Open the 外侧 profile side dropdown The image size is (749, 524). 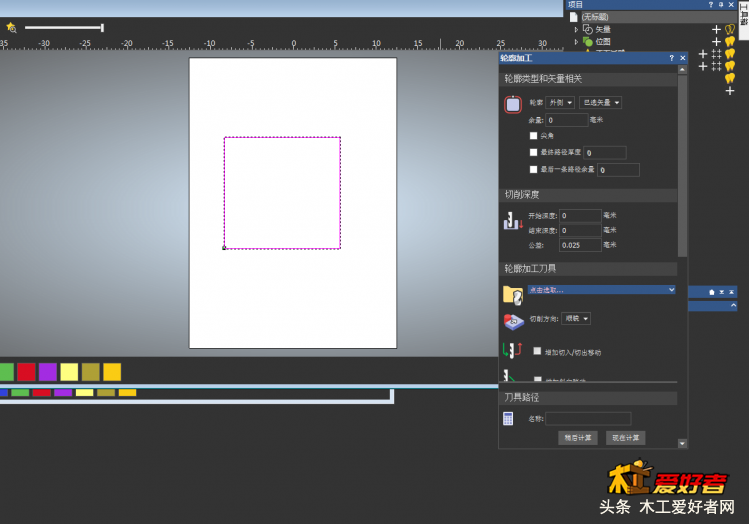[x=560, y=103]
